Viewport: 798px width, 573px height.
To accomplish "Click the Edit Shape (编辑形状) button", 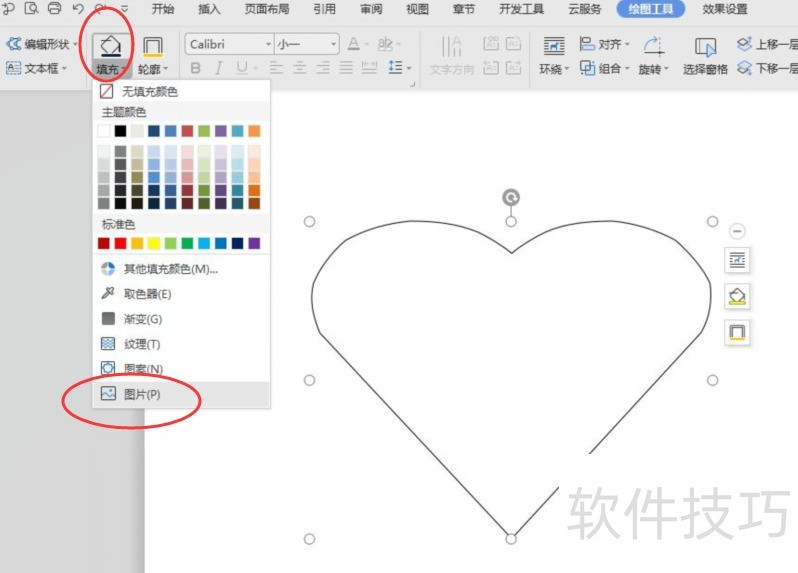I will coord(42,44).
